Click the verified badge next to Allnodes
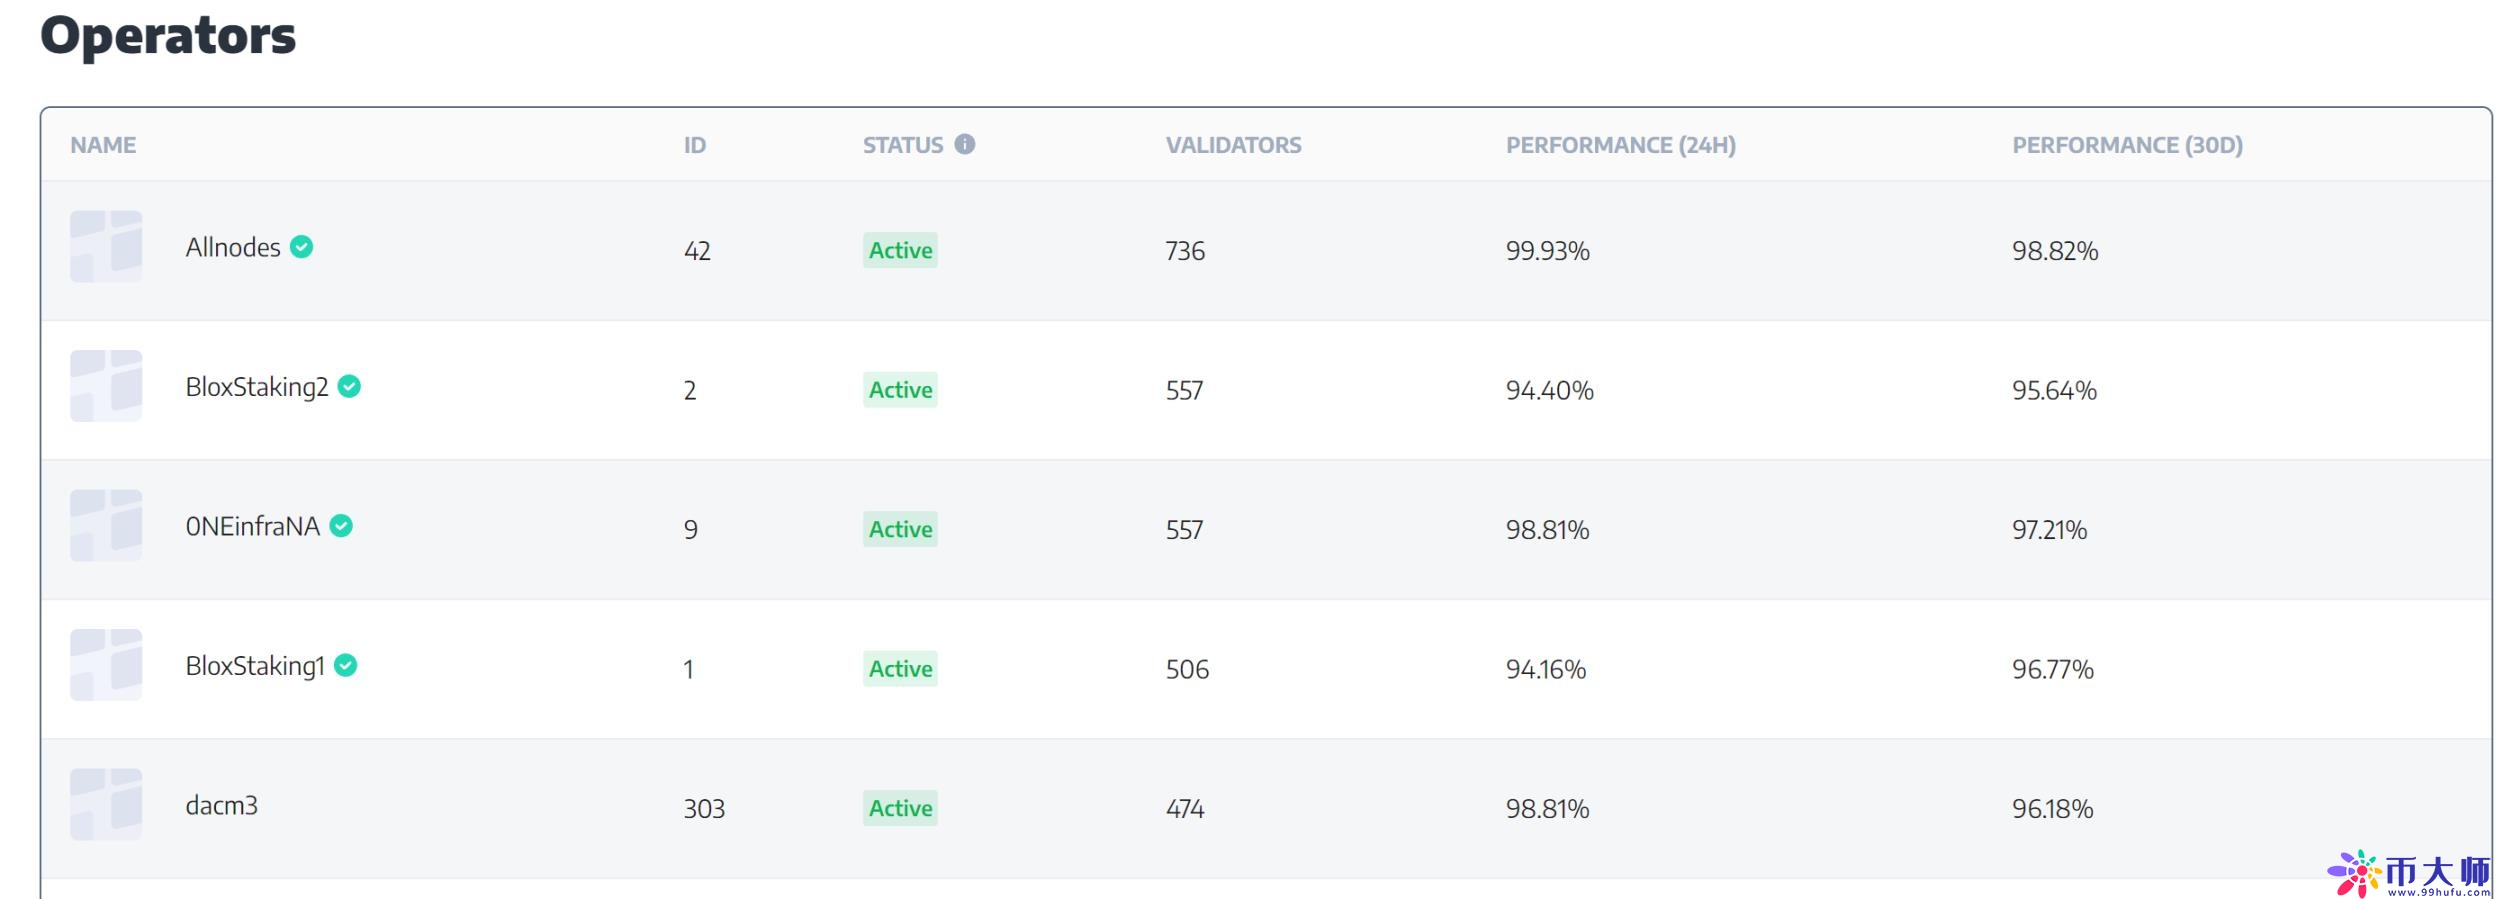Viewport: 2514px width, 899px height. point(302,246)
